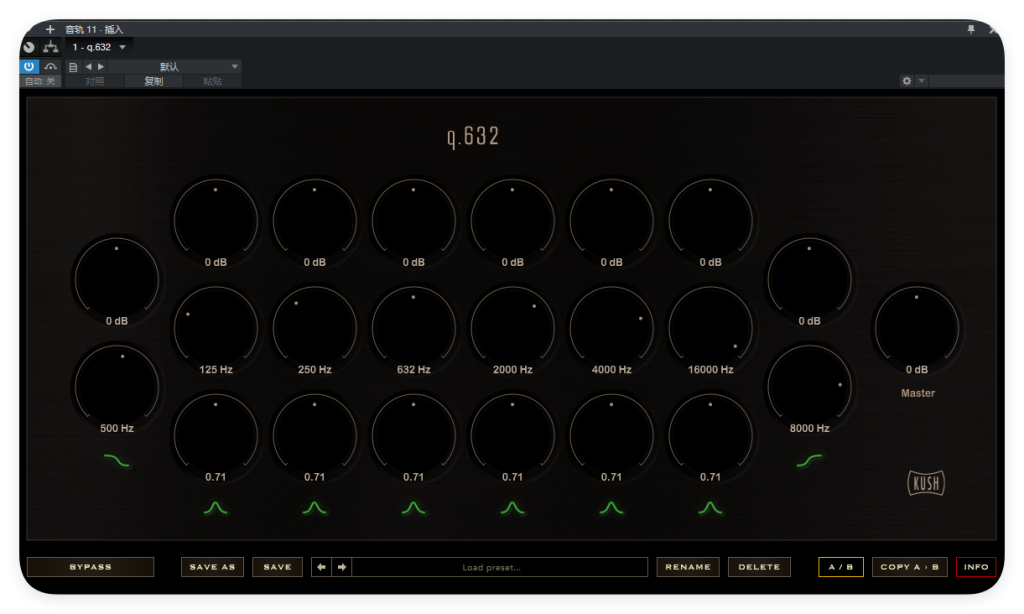Click the sidechain arc icon

point(51,67)
